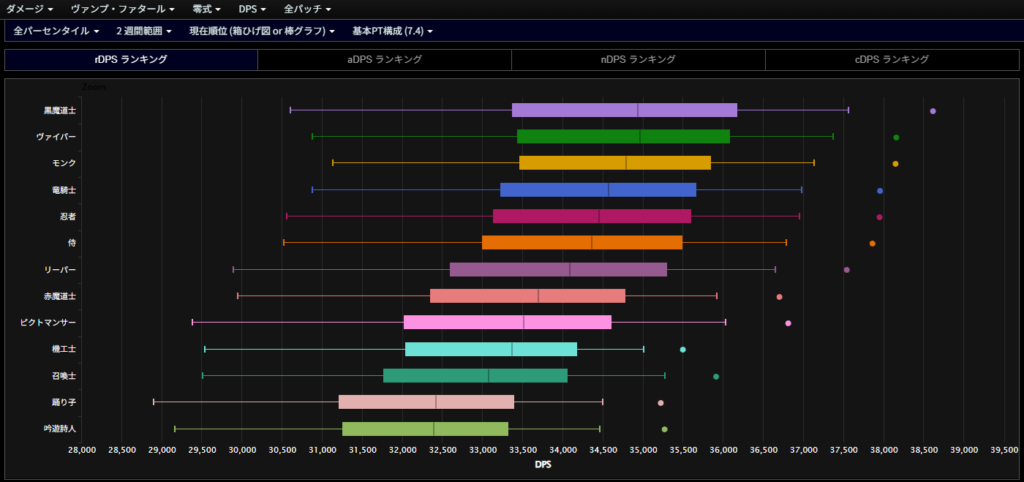Open the 全パッチ patch filter

coord(307,8)
